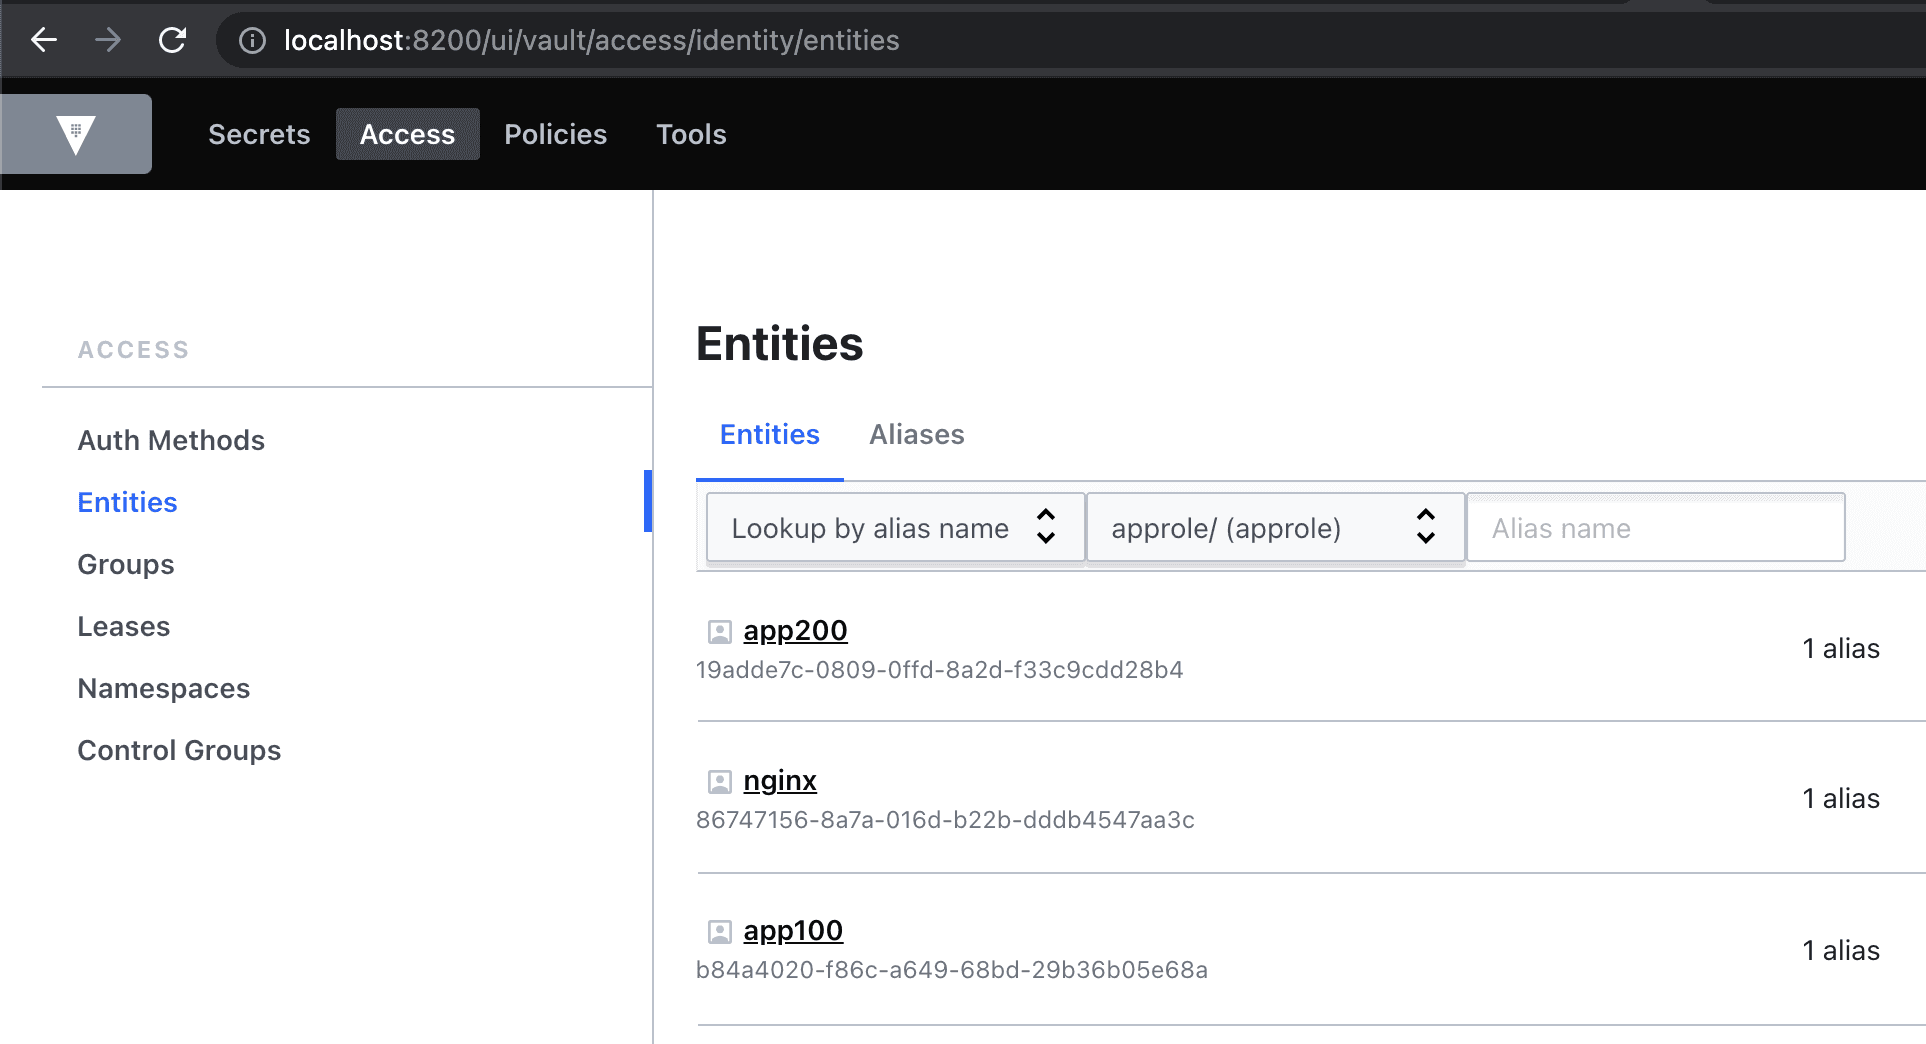Image resolution: width=1926 pixels, height=1044 pixels.
Task: Navigate to Auth Methods in the sidebar
Action: [171, 440]
